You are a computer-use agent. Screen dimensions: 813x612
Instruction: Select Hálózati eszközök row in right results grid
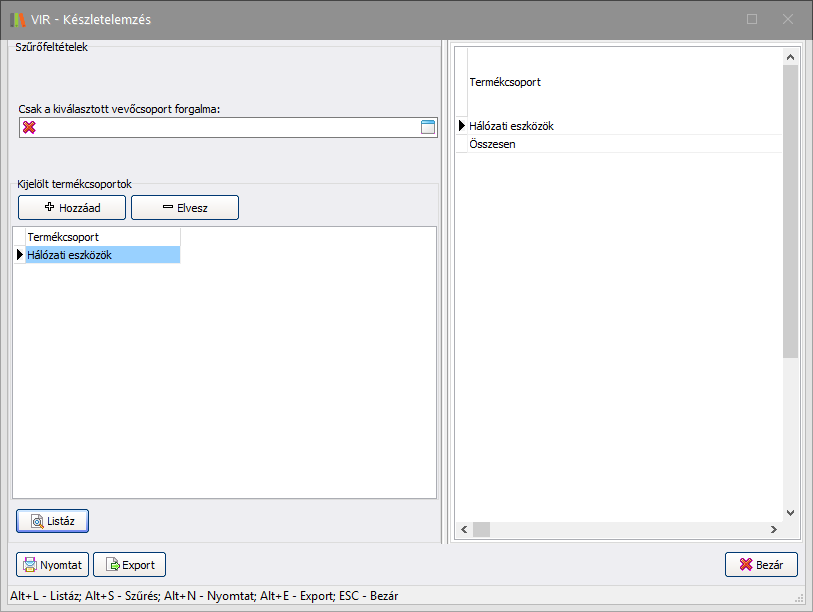coord(620,126)
